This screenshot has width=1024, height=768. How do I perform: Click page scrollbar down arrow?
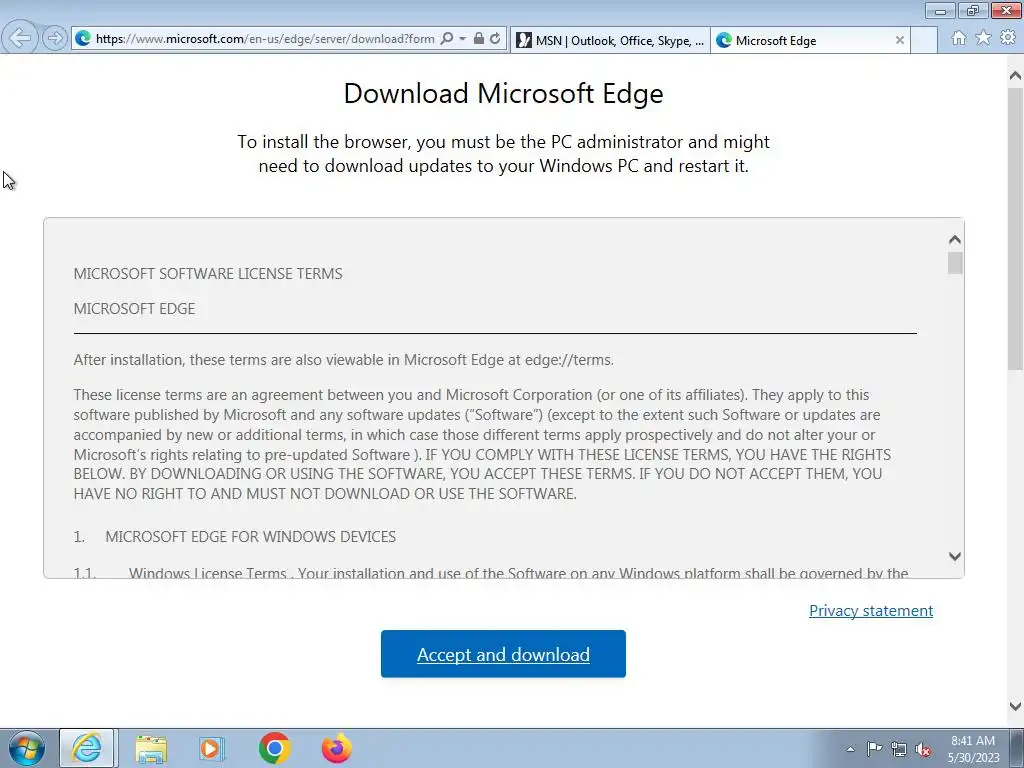[1015, 706]
